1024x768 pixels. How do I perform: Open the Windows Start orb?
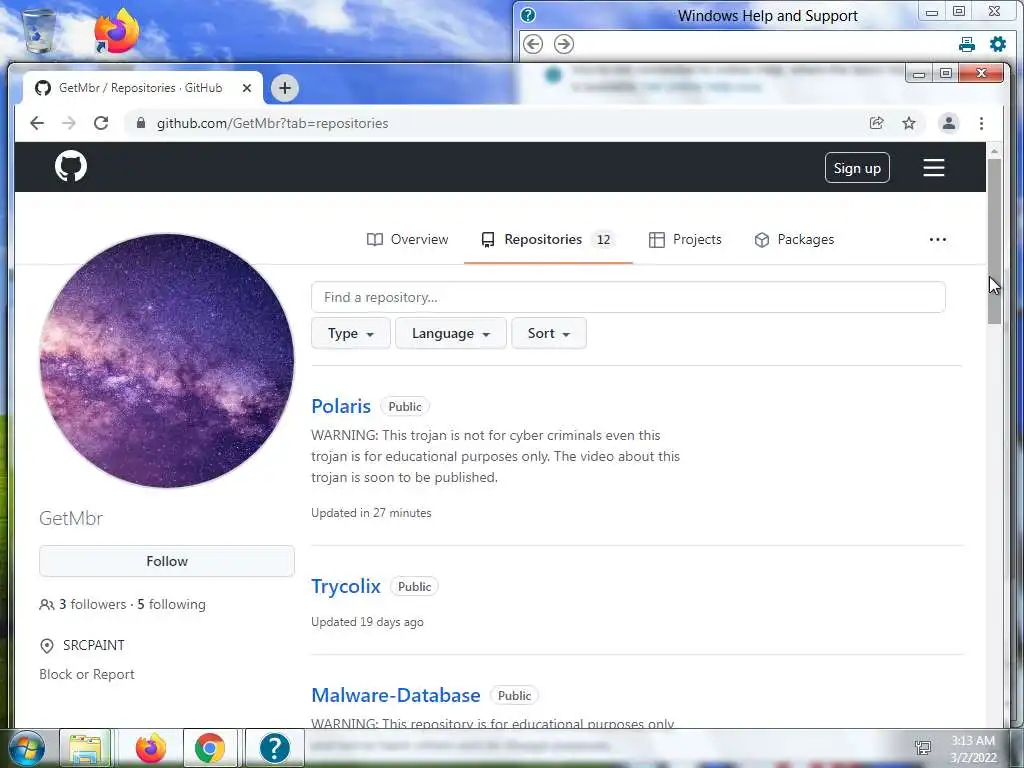[x=26, y=748]
